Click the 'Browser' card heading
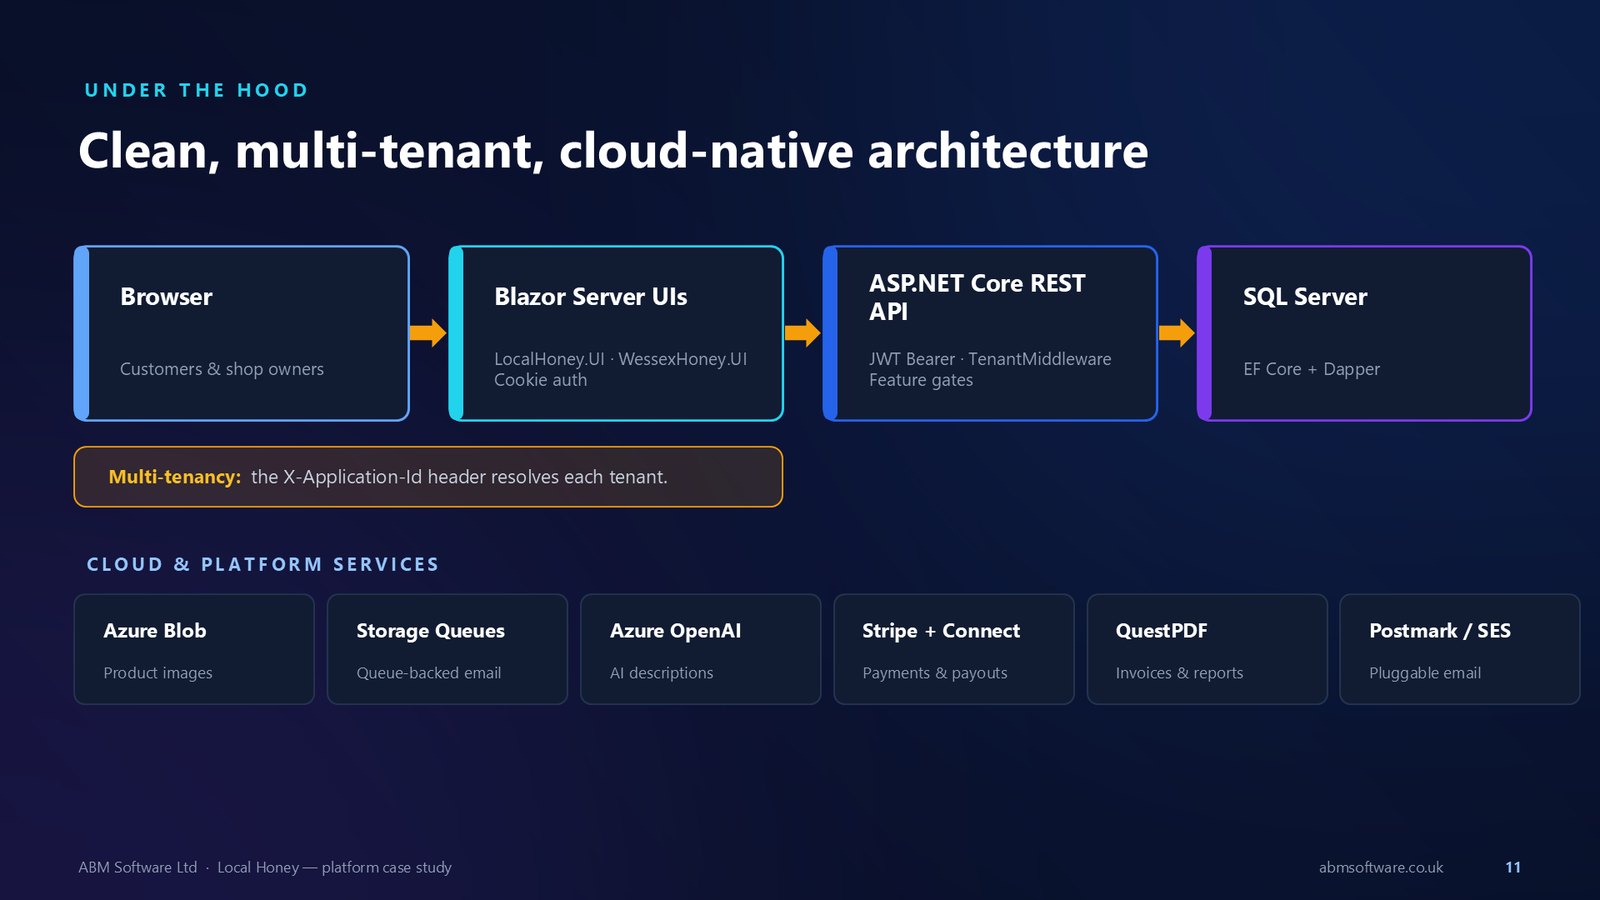Viewport: 1600px width, 900px height. (166, 297)
